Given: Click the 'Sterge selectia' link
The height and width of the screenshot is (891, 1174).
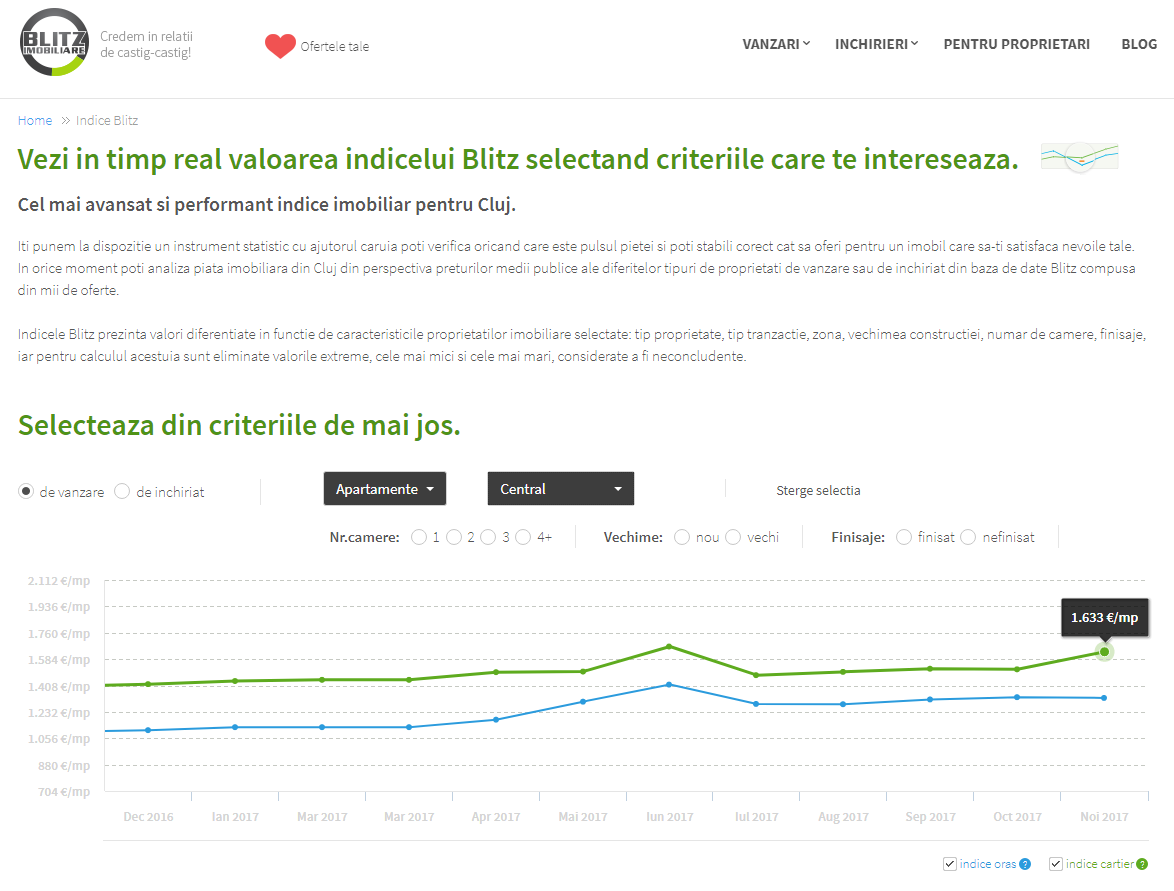Looking at the screenshot, I should (818, 491).
